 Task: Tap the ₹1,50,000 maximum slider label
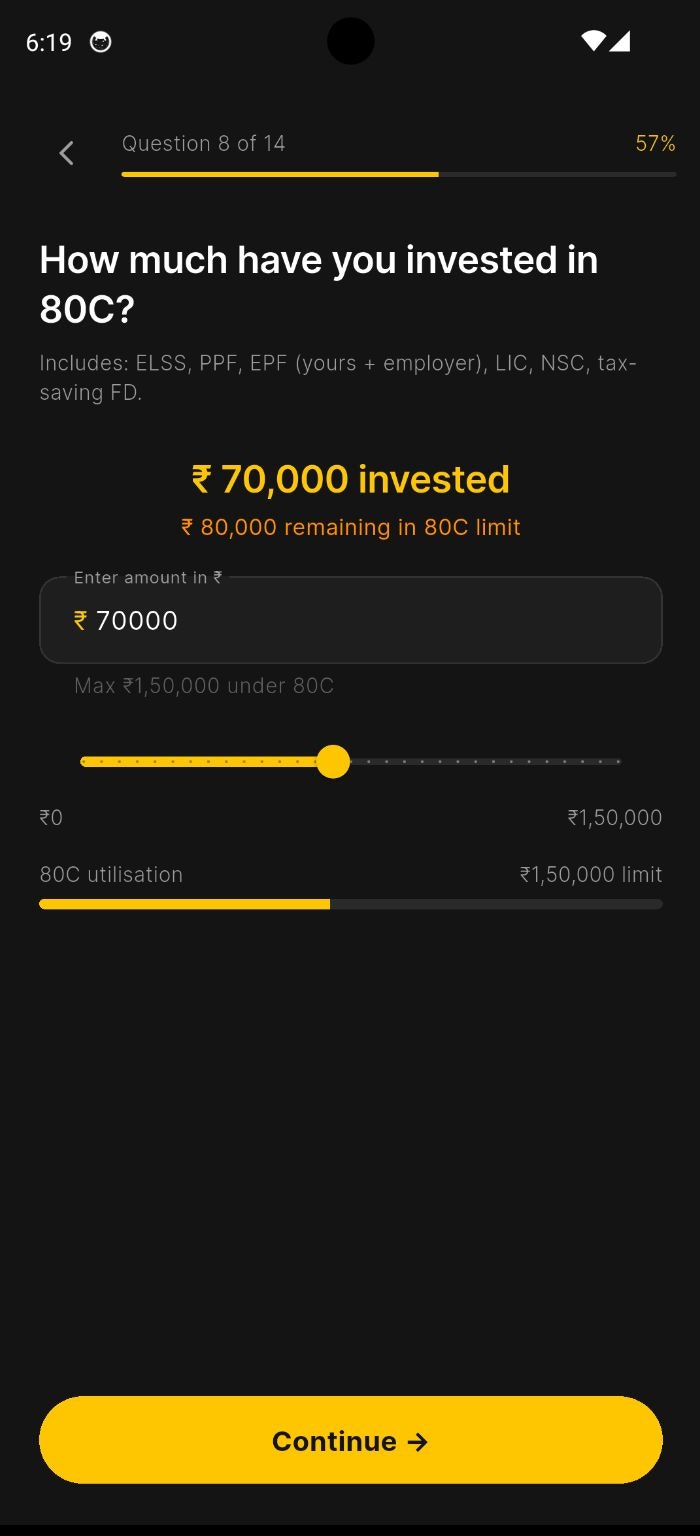tap(614, 818)
